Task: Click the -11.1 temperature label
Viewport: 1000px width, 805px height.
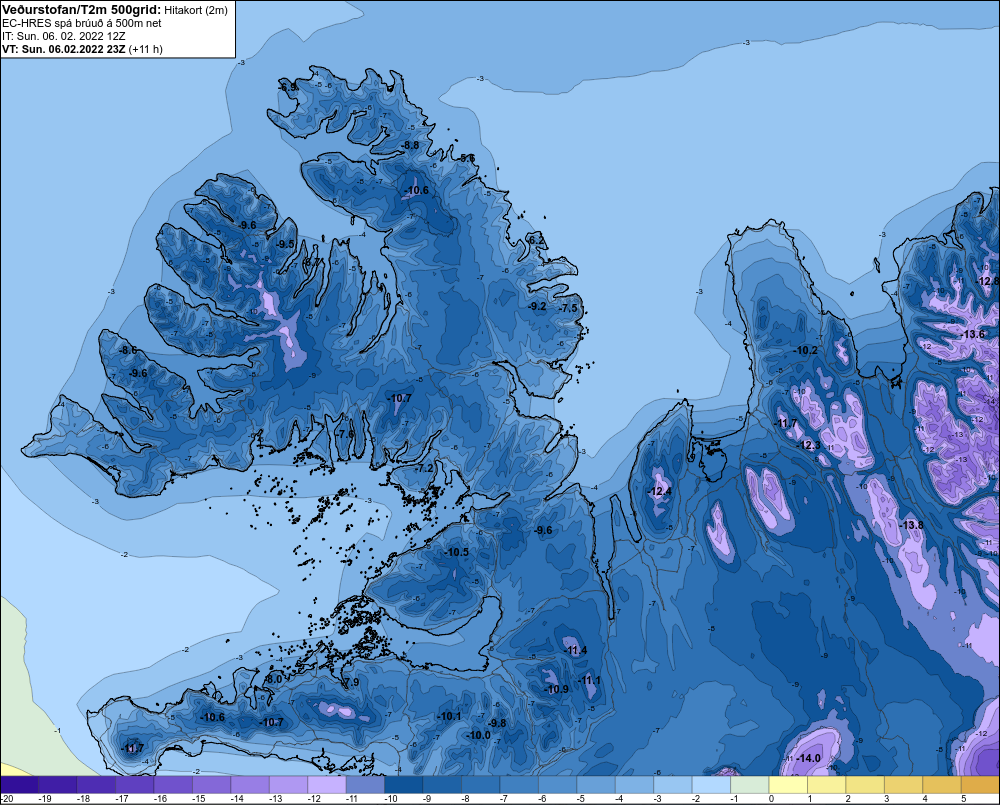Action: pyautogui.click(x=589, y=680)
